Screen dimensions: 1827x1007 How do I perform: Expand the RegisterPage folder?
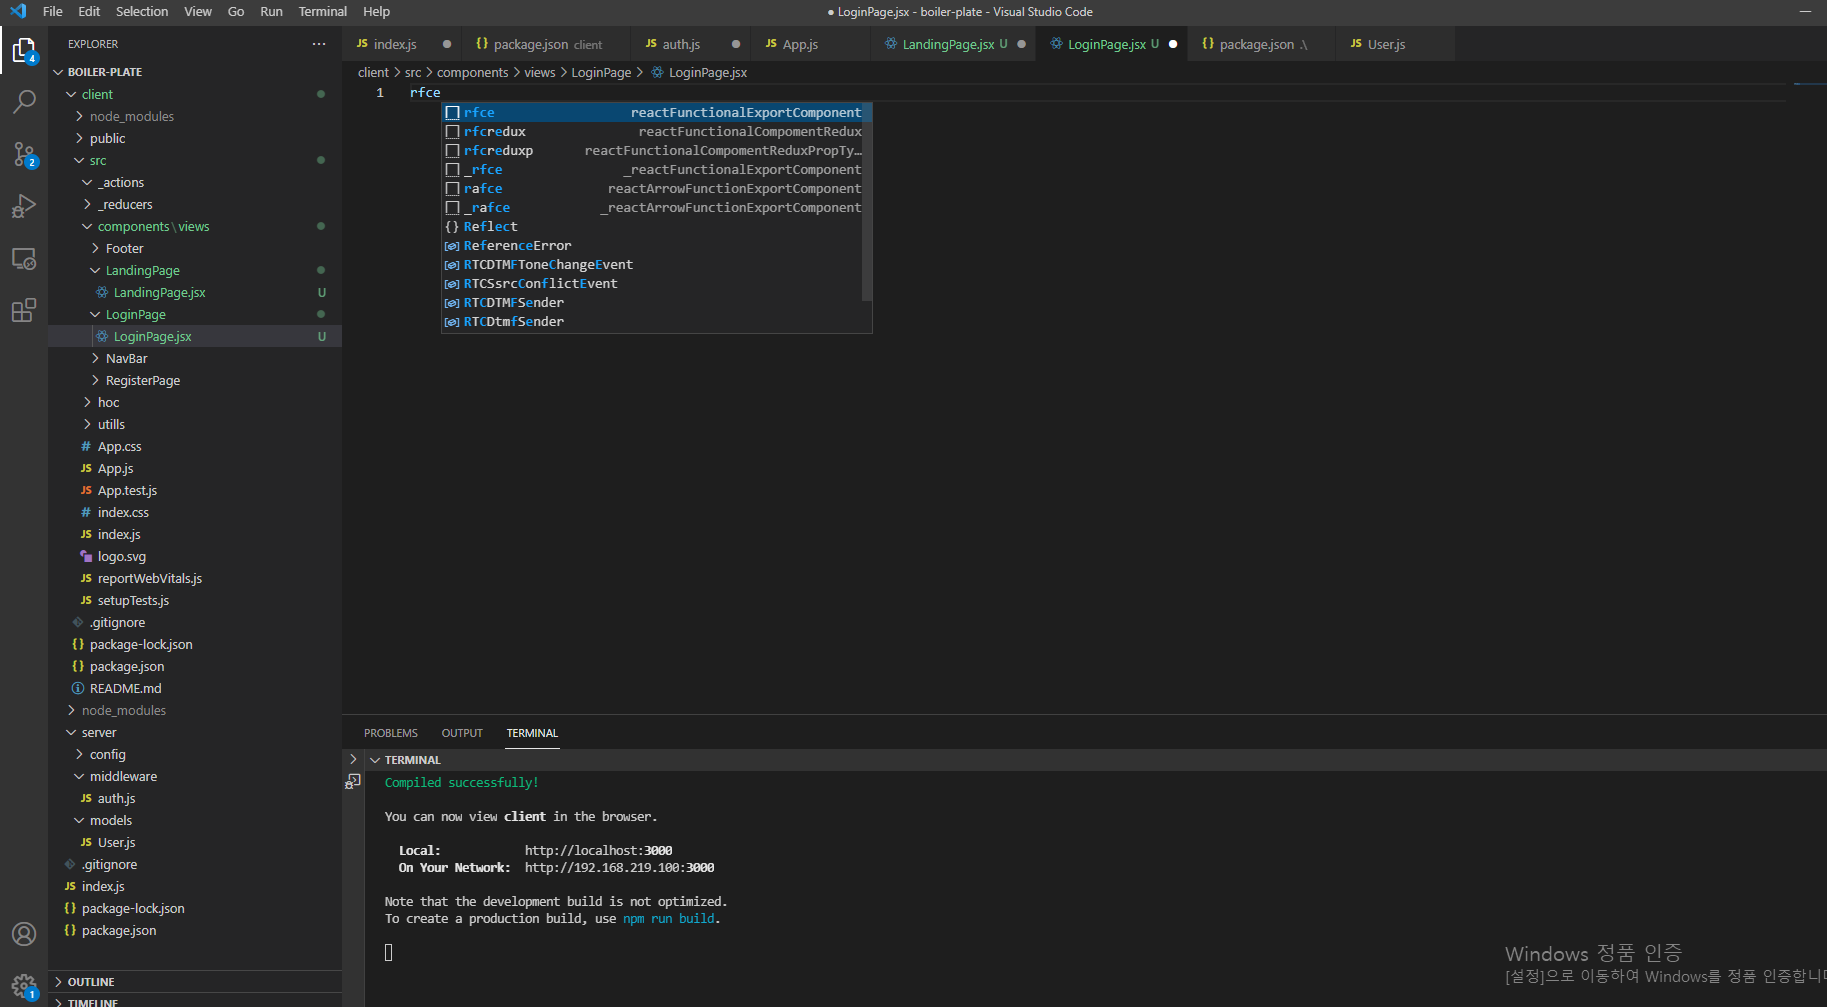(x=95, y=380)
